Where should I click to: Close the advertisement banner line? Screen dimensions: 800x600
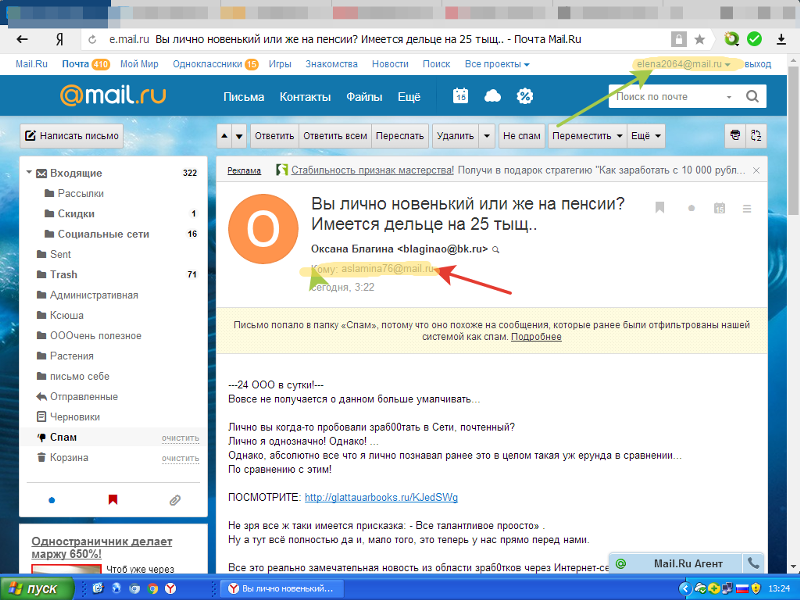tap(757, 170)
